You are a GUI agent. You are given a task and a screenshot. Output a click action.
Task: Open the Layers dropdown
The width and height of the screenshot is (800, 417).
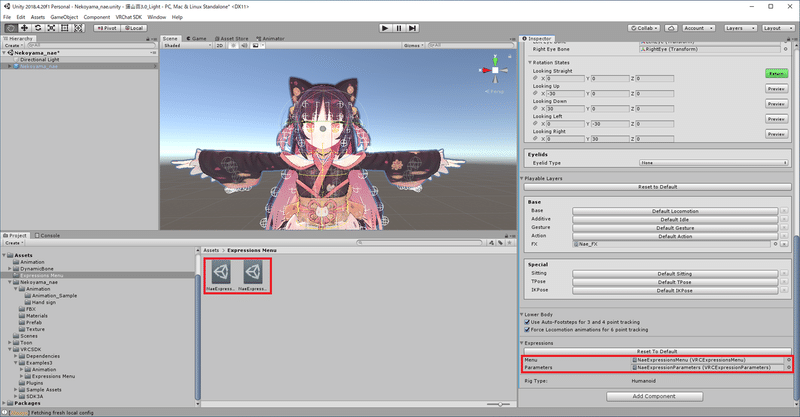[740, 28]
